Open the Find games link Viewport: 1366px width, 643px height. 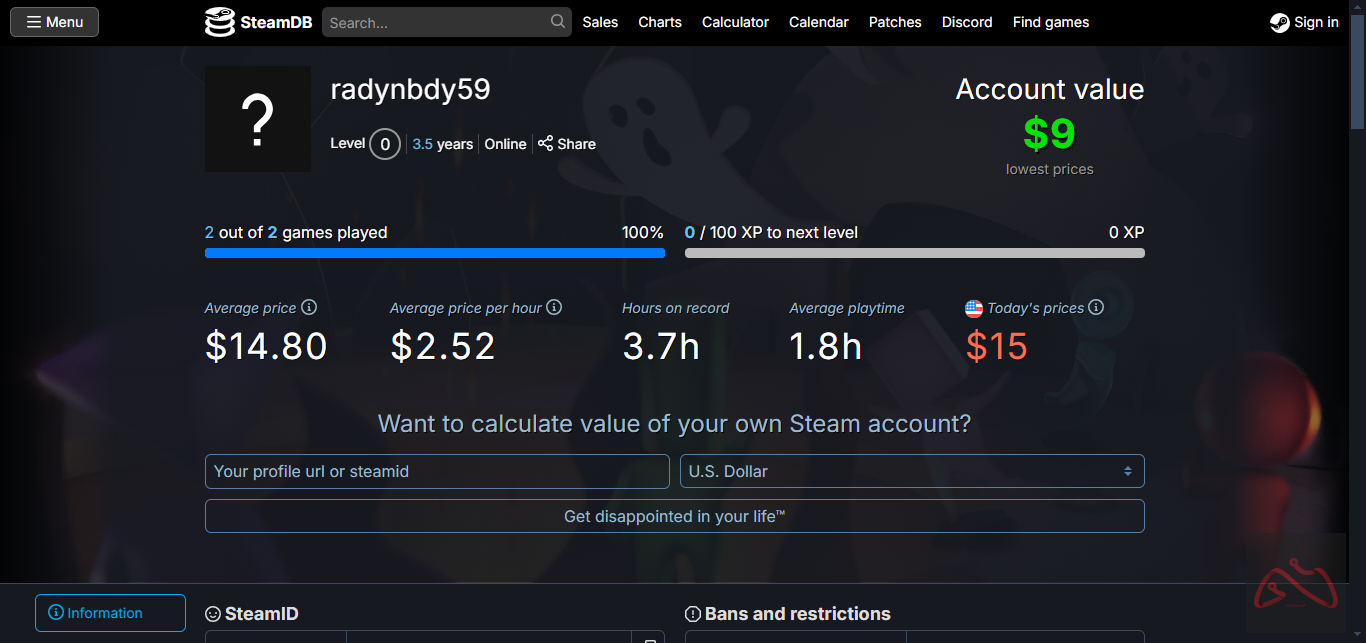click(1051, 22)
